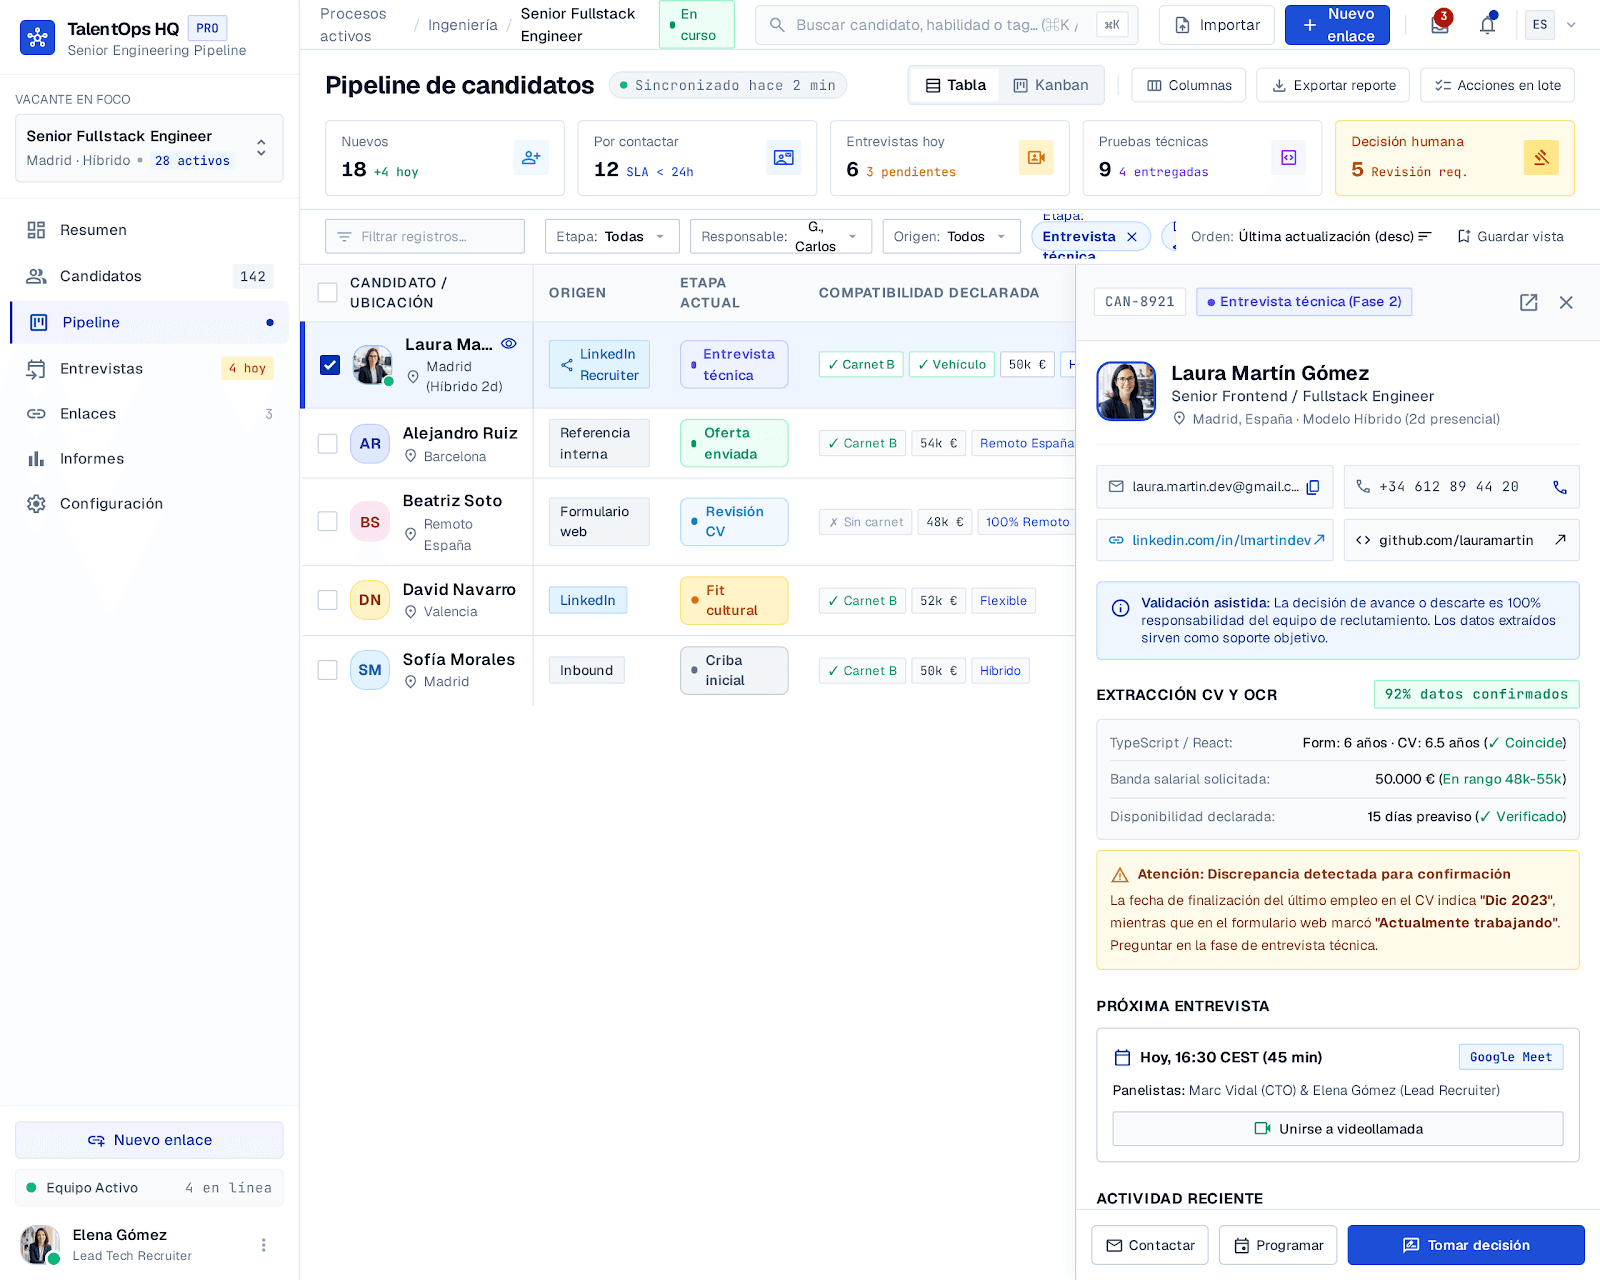Select David Navarro's row checkbox
Viewport: 1600px width, 1280px height.
coord(327,600)
